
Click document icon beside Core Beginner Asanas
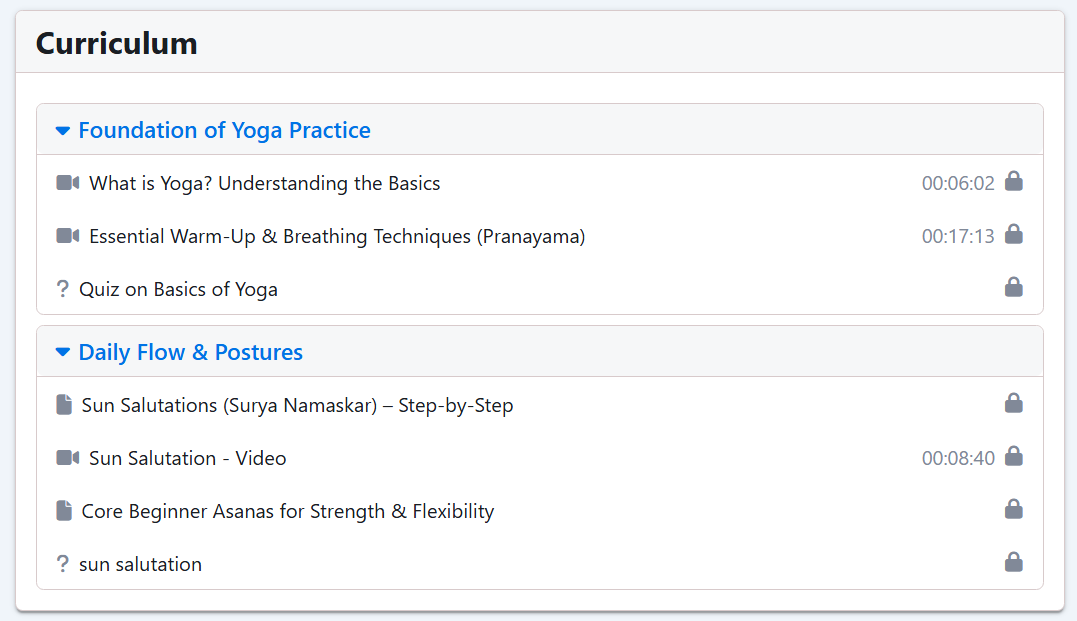pos(64,510)
